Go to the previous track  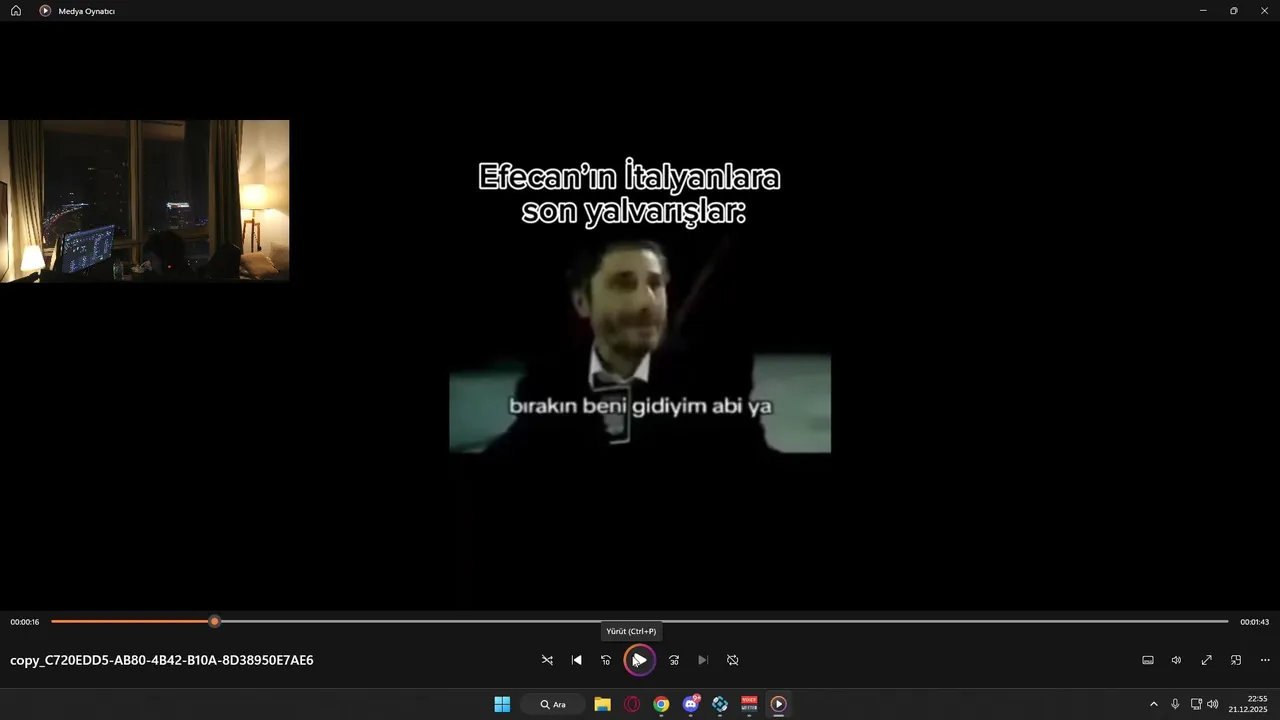[576, 660]
